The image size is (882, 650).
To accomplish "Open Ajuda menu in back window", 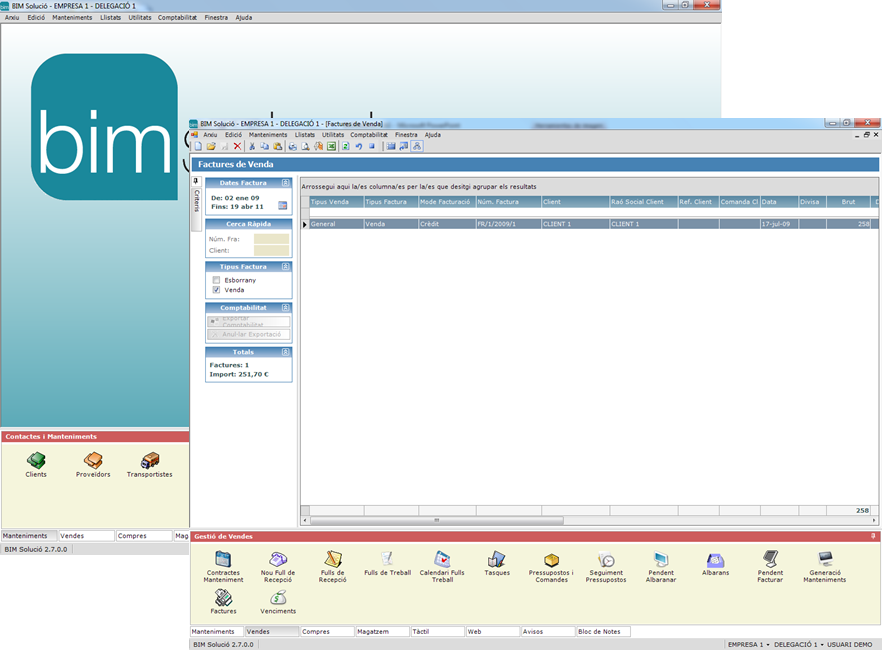I will pyautogui.click(x=244, y=17).
